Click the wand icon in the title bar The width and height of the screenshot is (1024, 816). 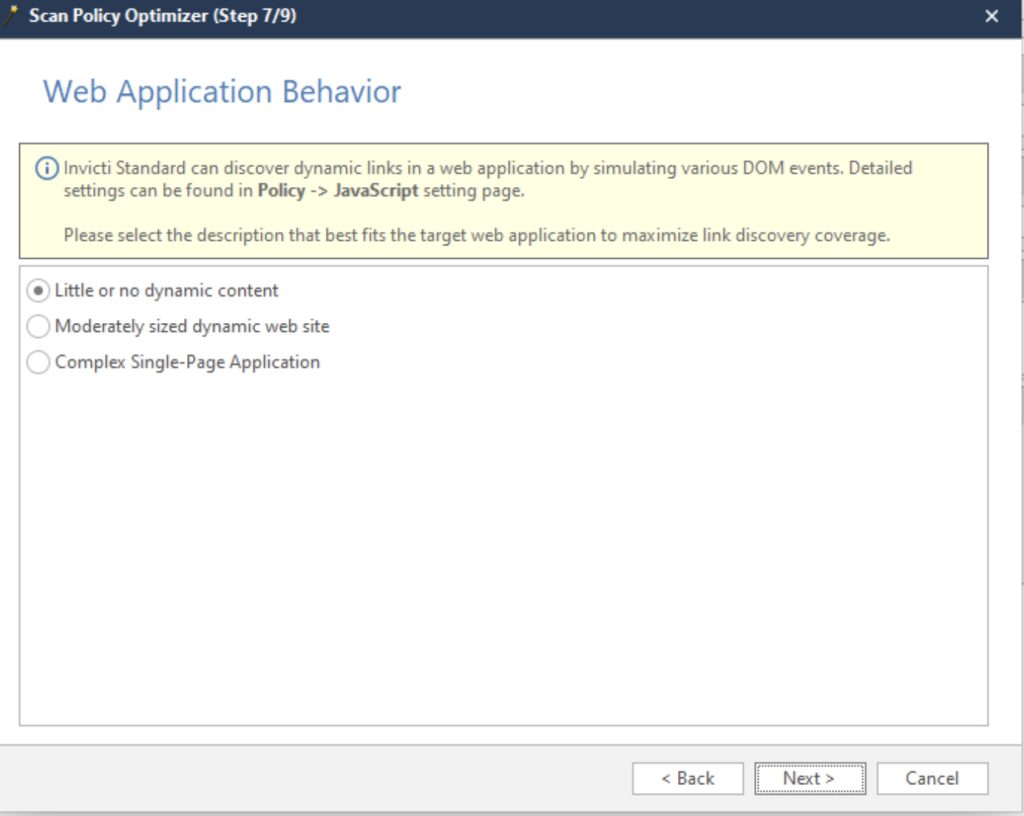coord(12,15)
